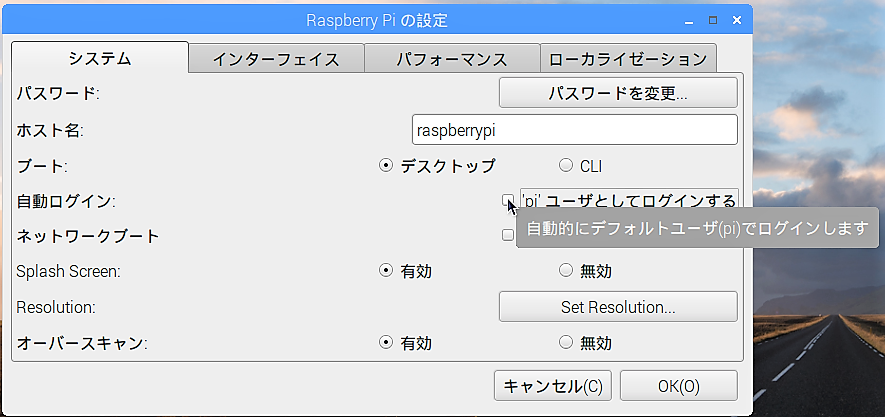Disable オーバースキャン with 無効 radio

566,342
